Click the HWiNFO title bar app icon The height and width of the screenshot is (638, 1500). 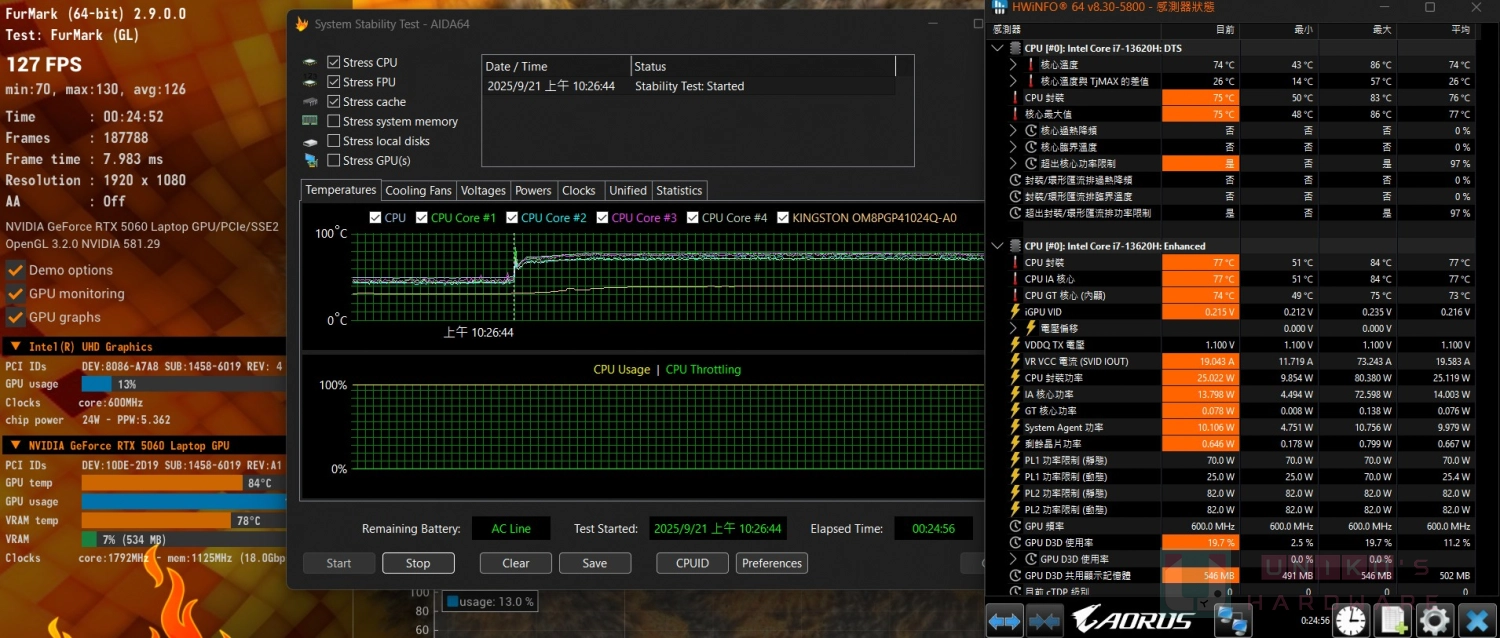tap(998, 8)
